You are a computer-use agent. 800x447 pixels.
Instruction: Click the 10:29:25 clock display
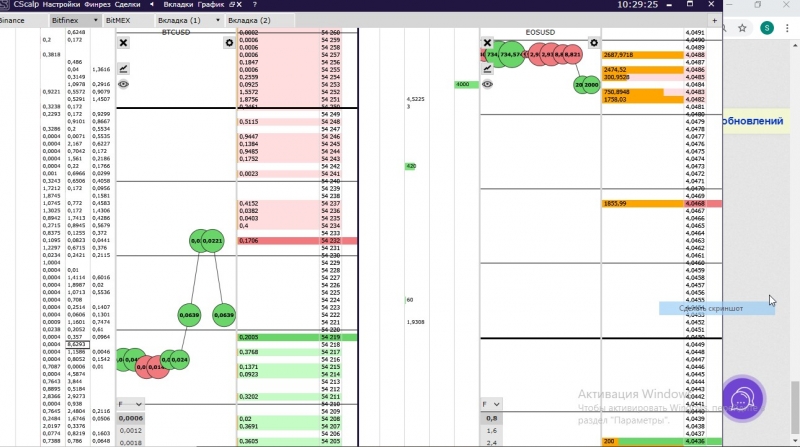637,5
